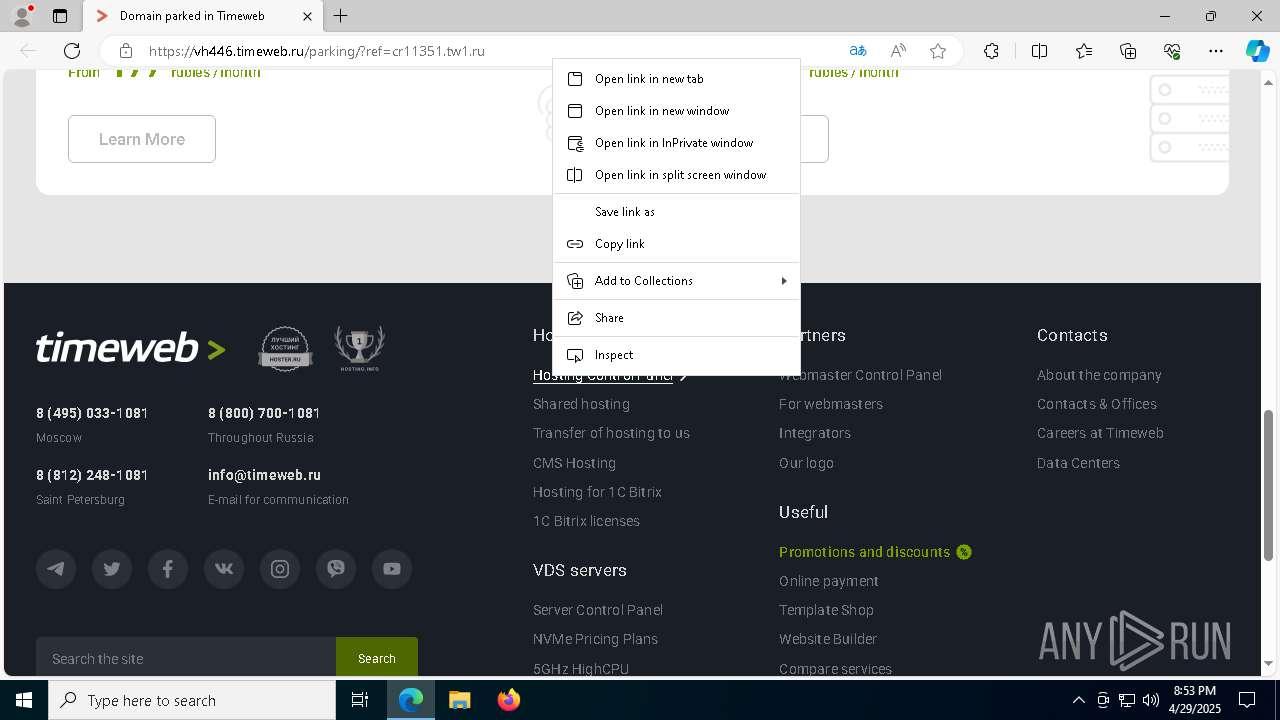Add a new browser tab
This screenshot has height=720, width=1280.
pyautogui.click(x=341, y=16)
